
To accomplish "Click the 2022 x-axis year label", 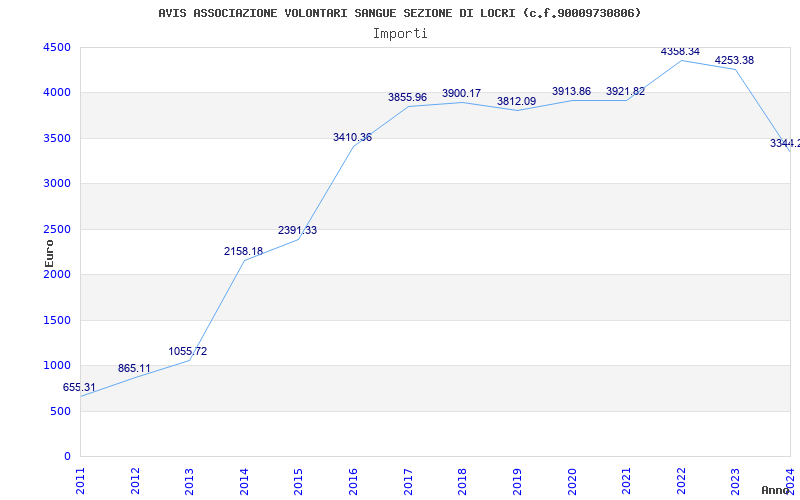I will pos(681,481).
